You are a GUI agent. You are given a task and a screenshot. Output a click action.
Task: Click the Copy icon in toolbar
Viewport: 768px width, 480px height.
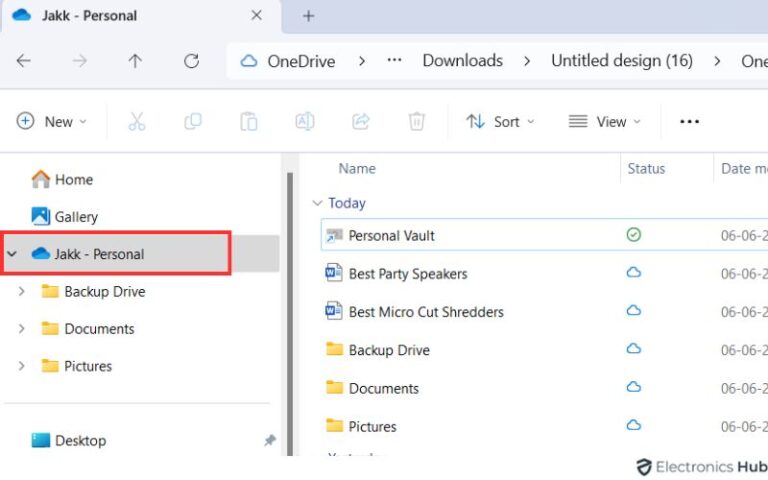click(193, 121)
